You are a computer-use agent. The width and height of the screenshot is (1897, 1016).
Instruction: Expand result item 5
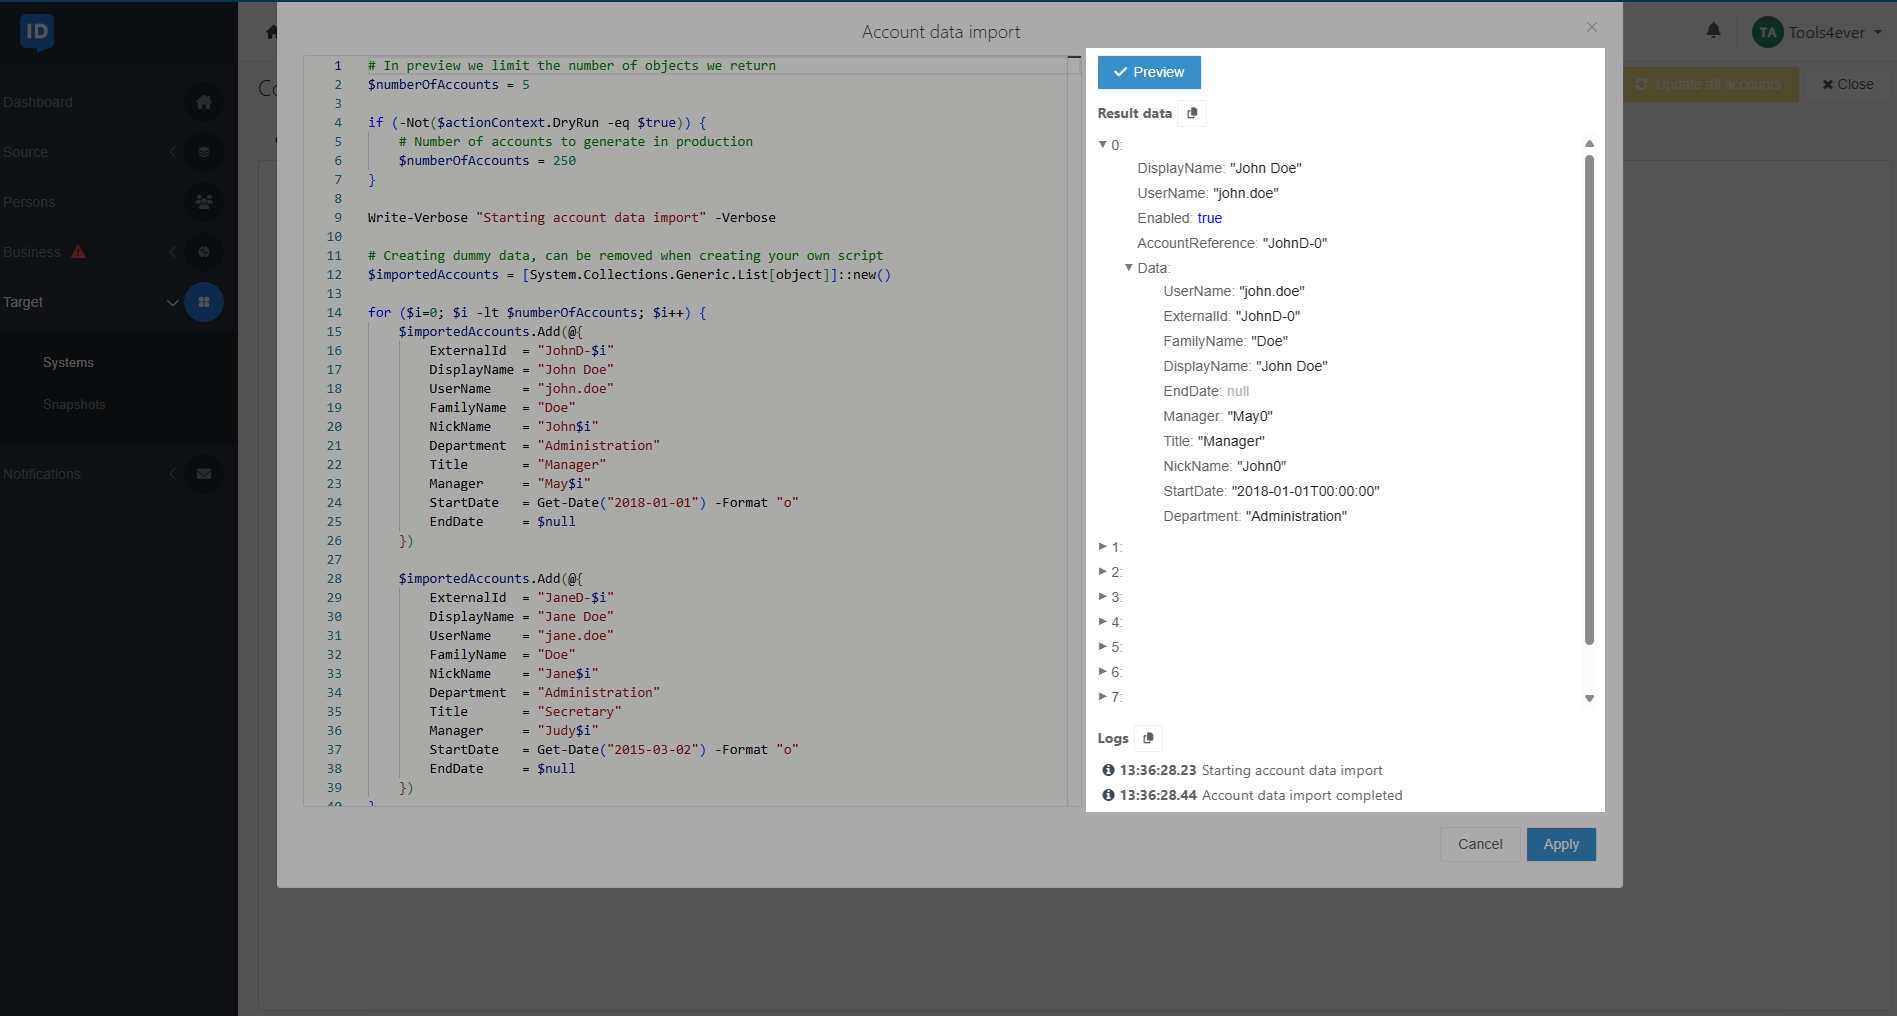(1103, 647)
